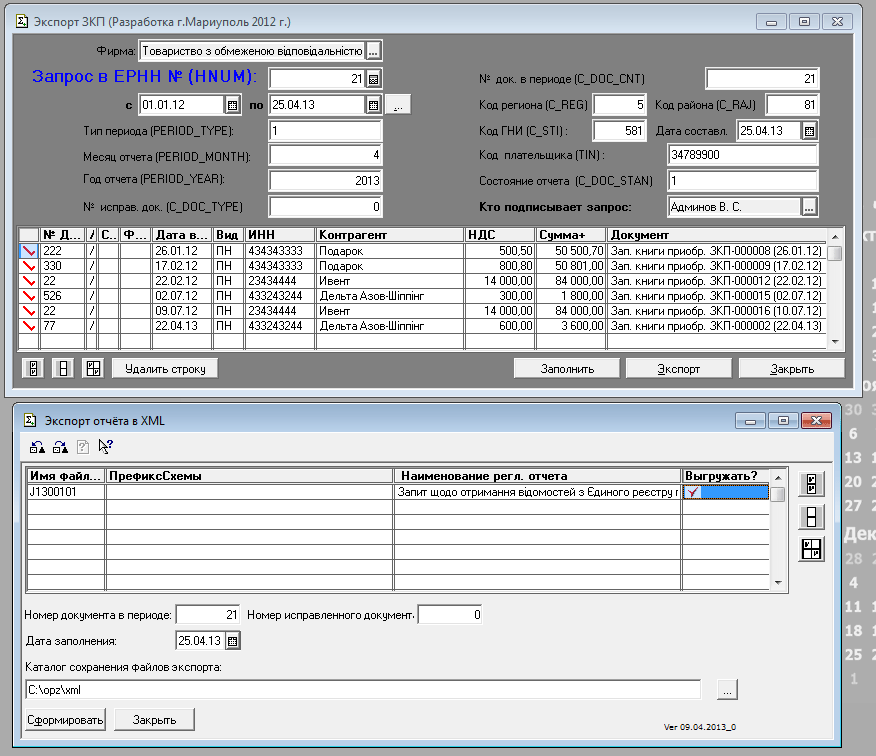Image resolution: width=876 pixels, height=756 pixels.
Task: Sort by ИНН column header
Action: point(279,235)
